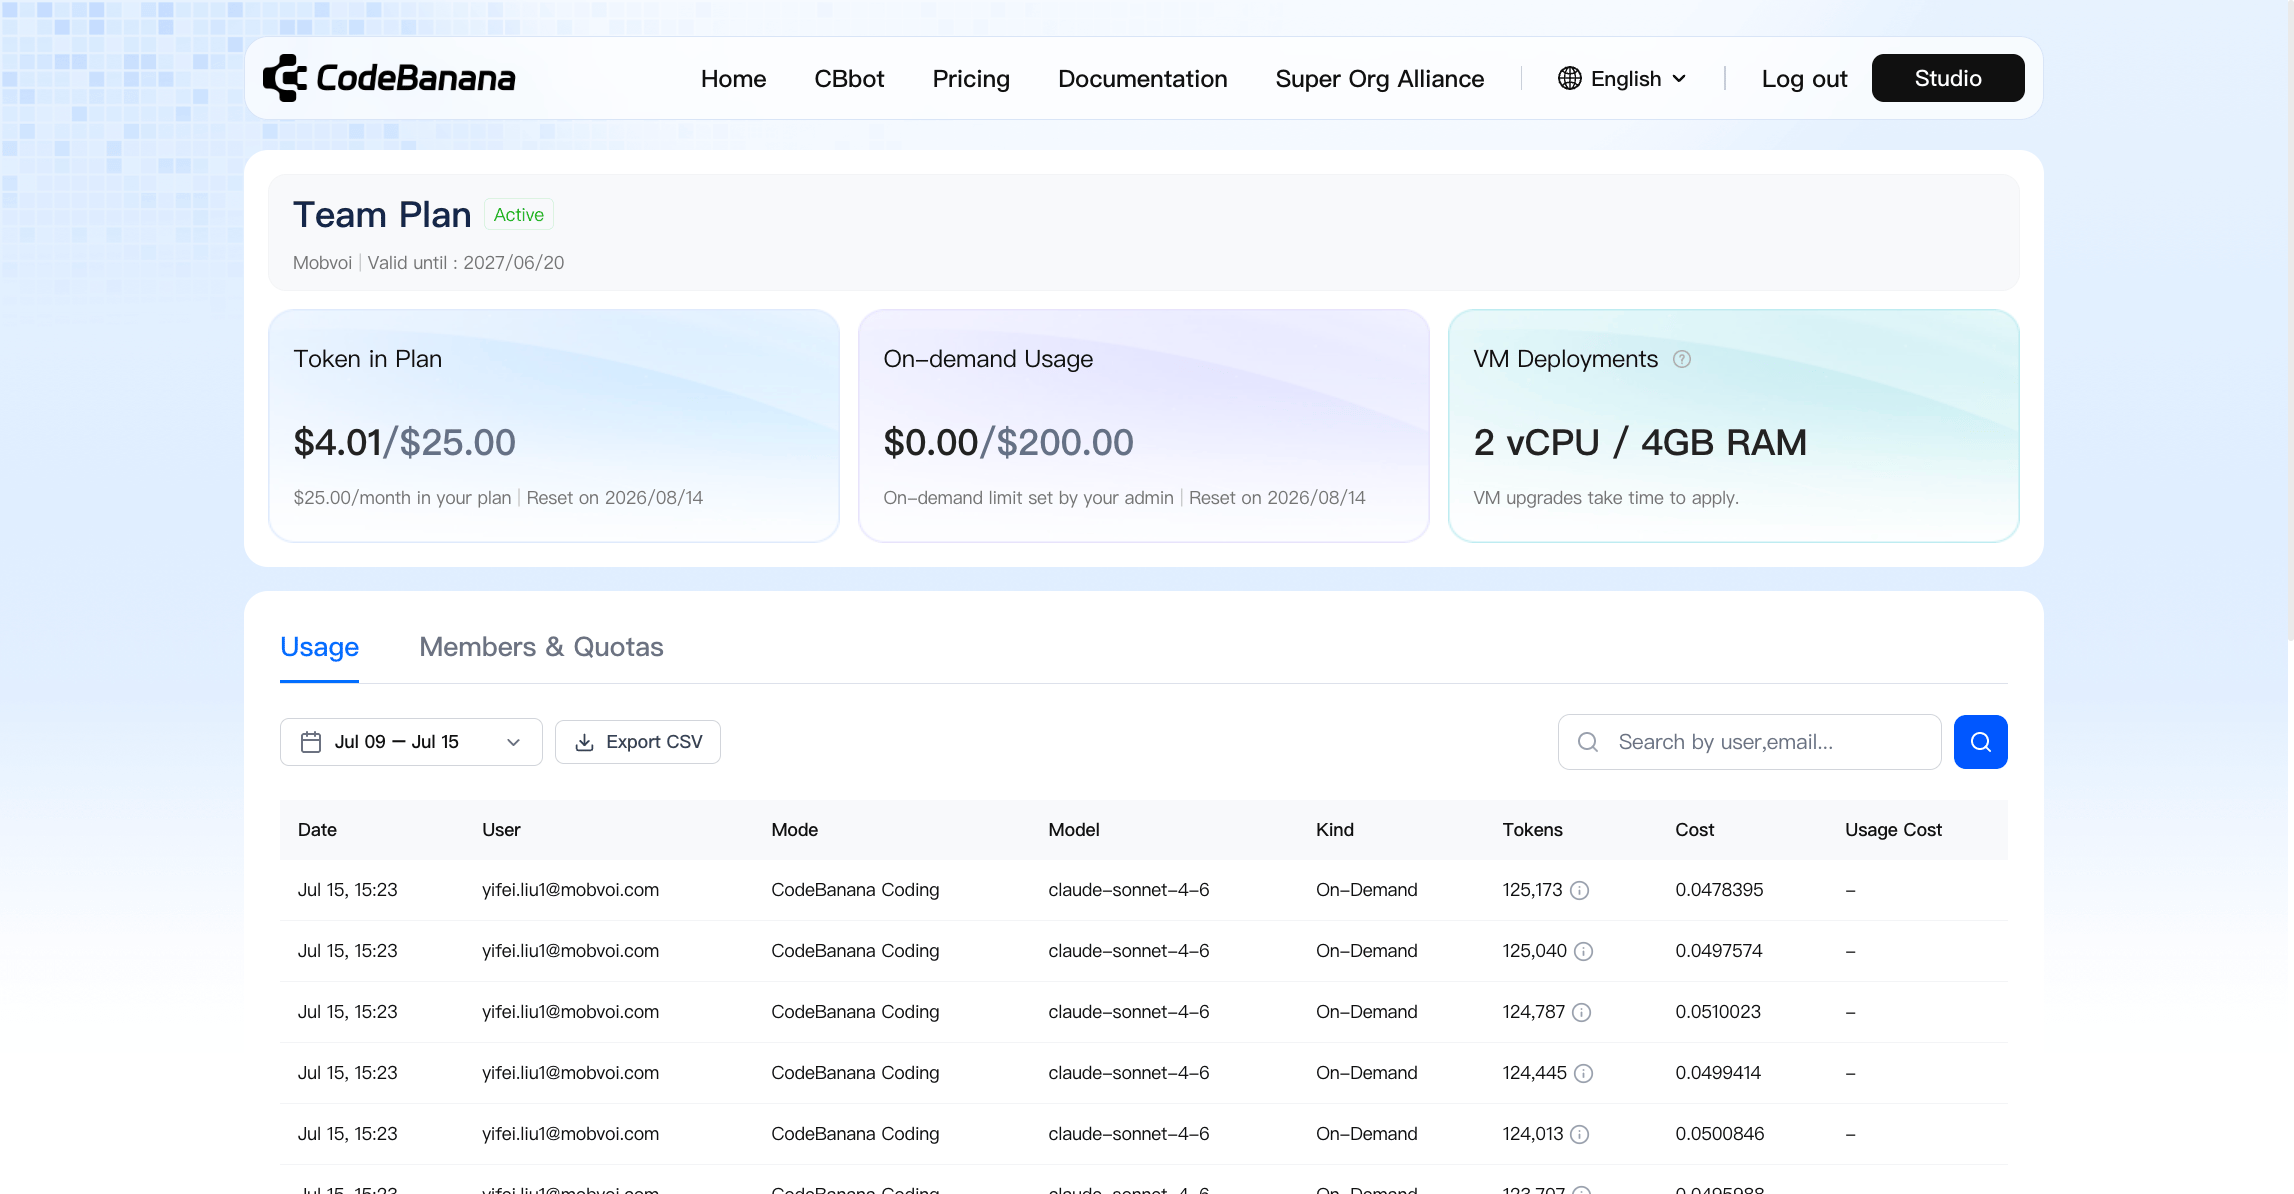Image resolution: width=2294 pixels, height=1194 pixels.
Task: Click the Export CSV button
Action: coord(638,742)
